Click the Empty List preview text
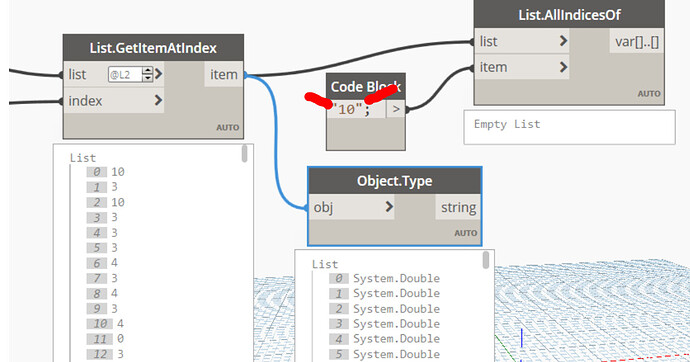 507,124
